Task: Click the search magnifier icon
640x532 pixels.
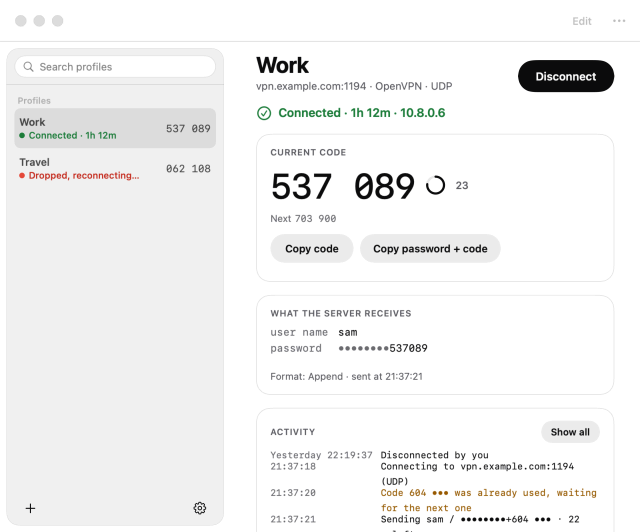Action: 28,67
